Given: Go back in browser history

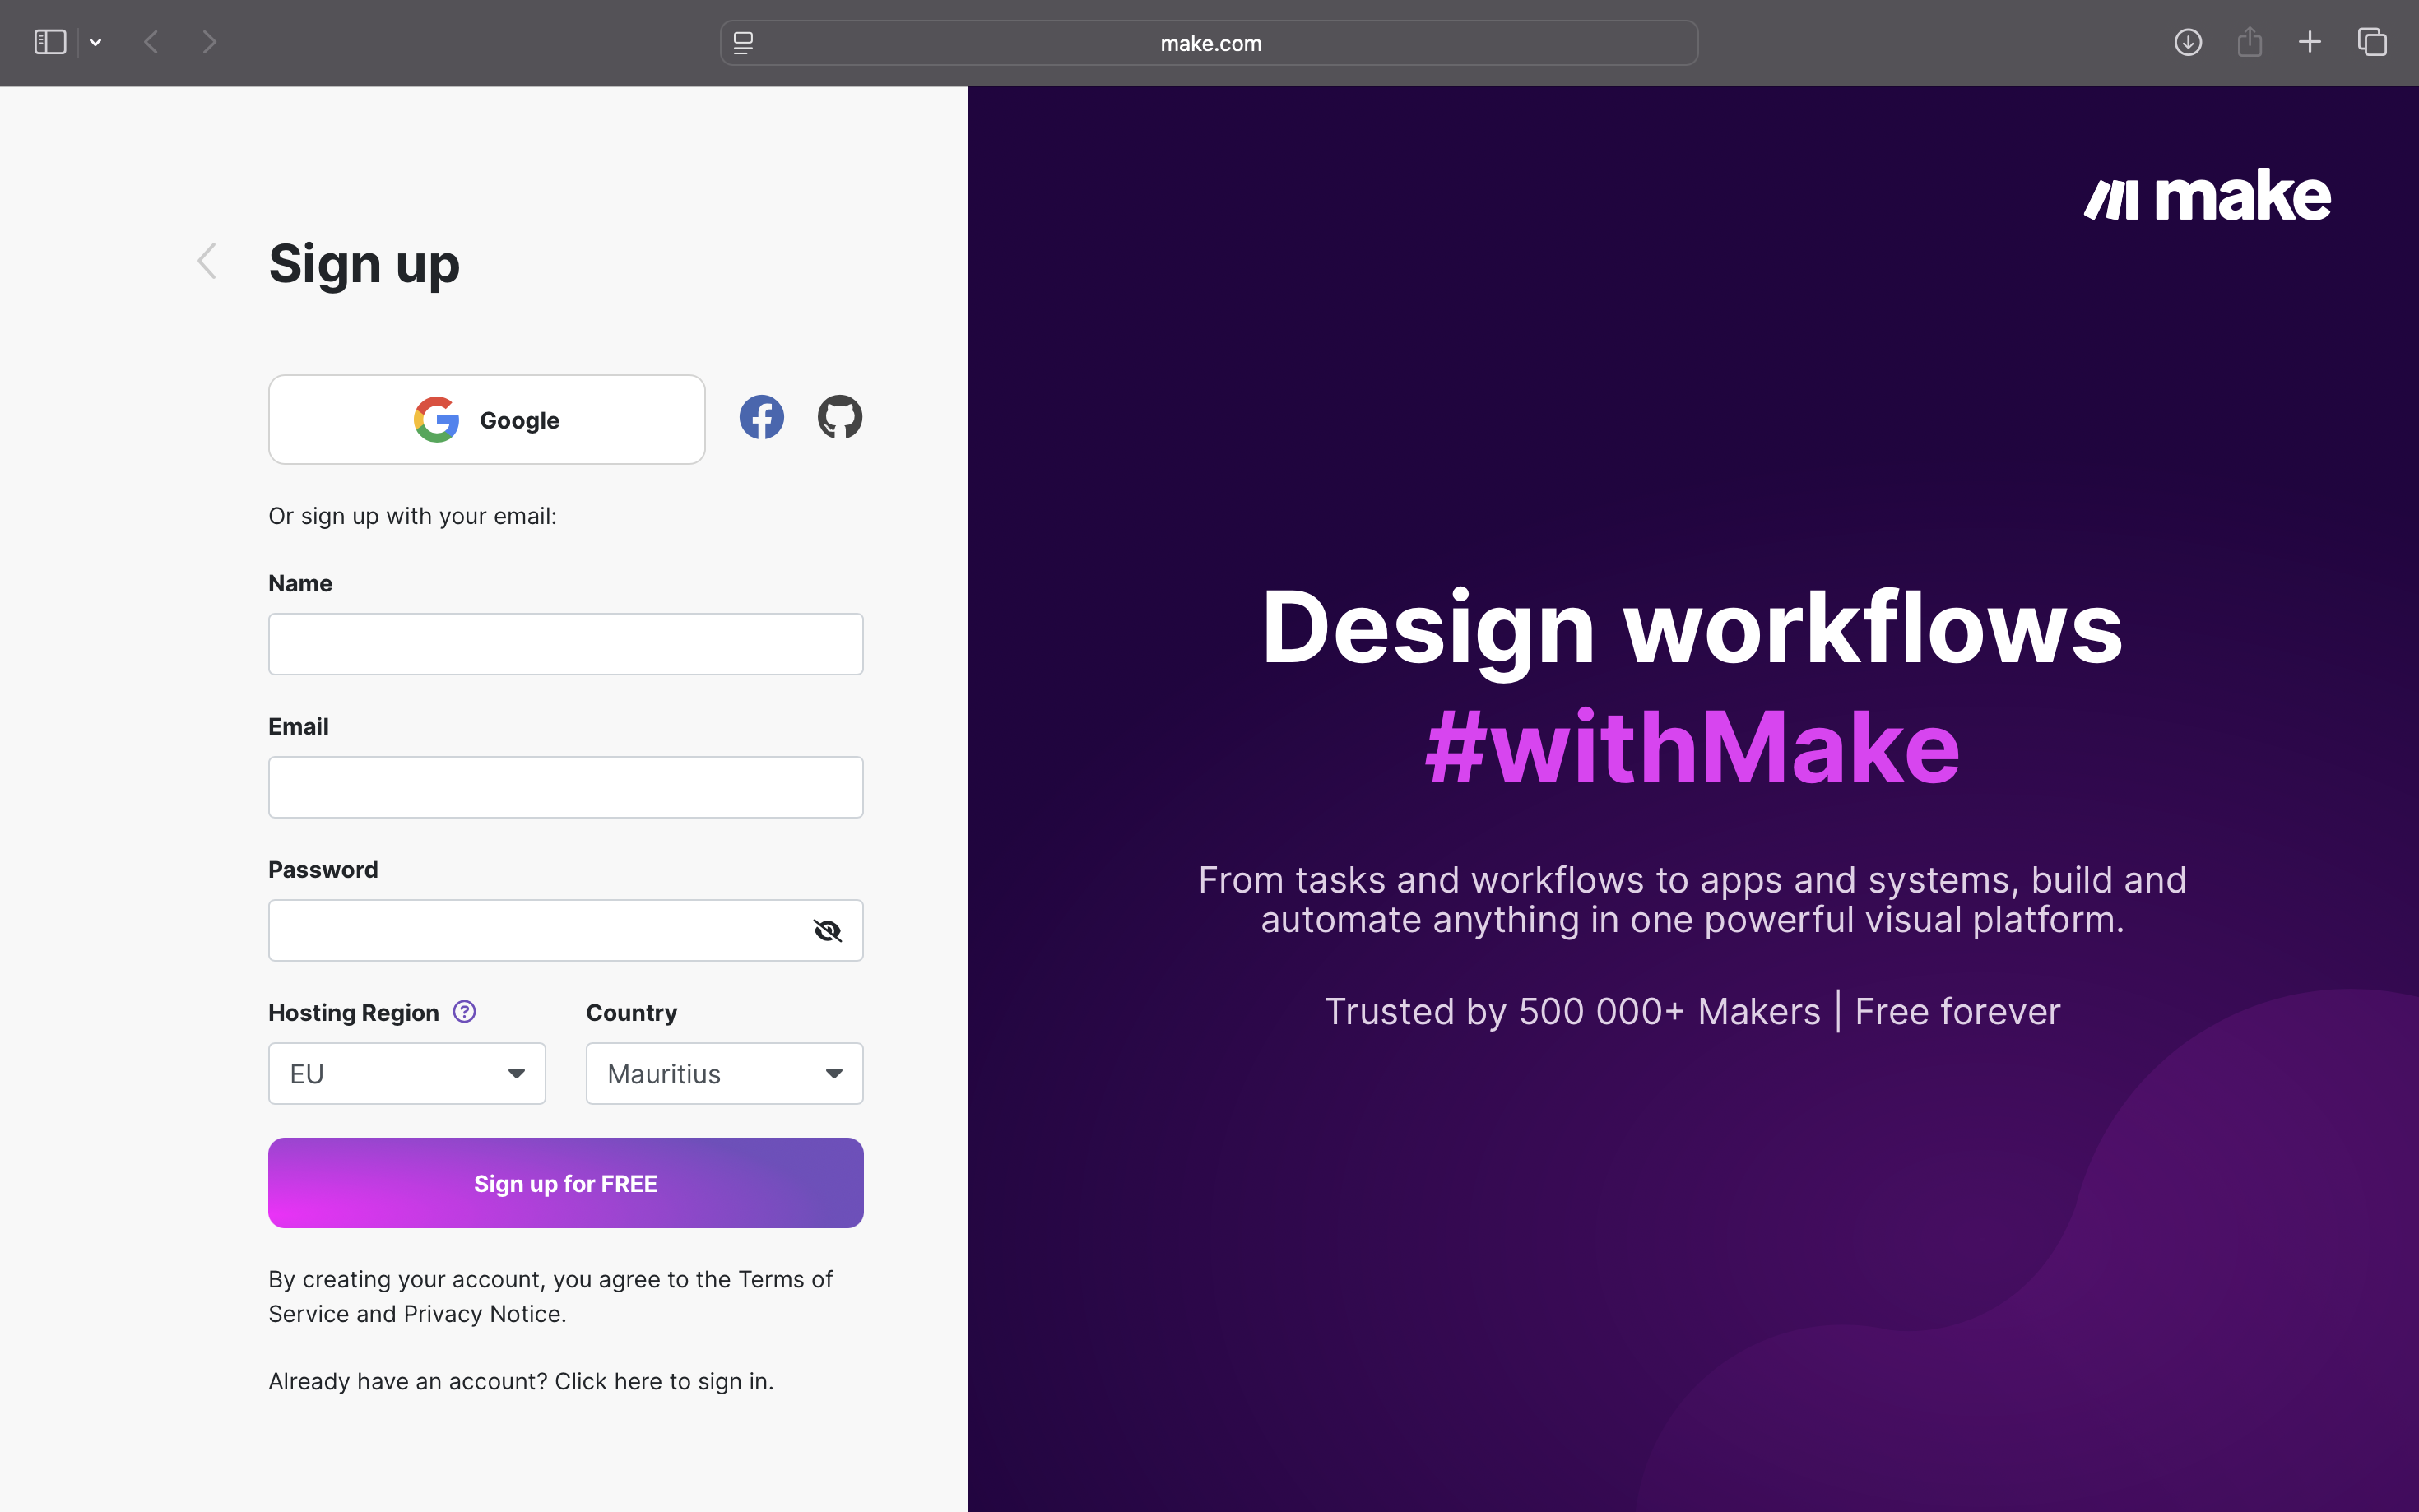Looking at the screenshot, I should coord(152,42).
